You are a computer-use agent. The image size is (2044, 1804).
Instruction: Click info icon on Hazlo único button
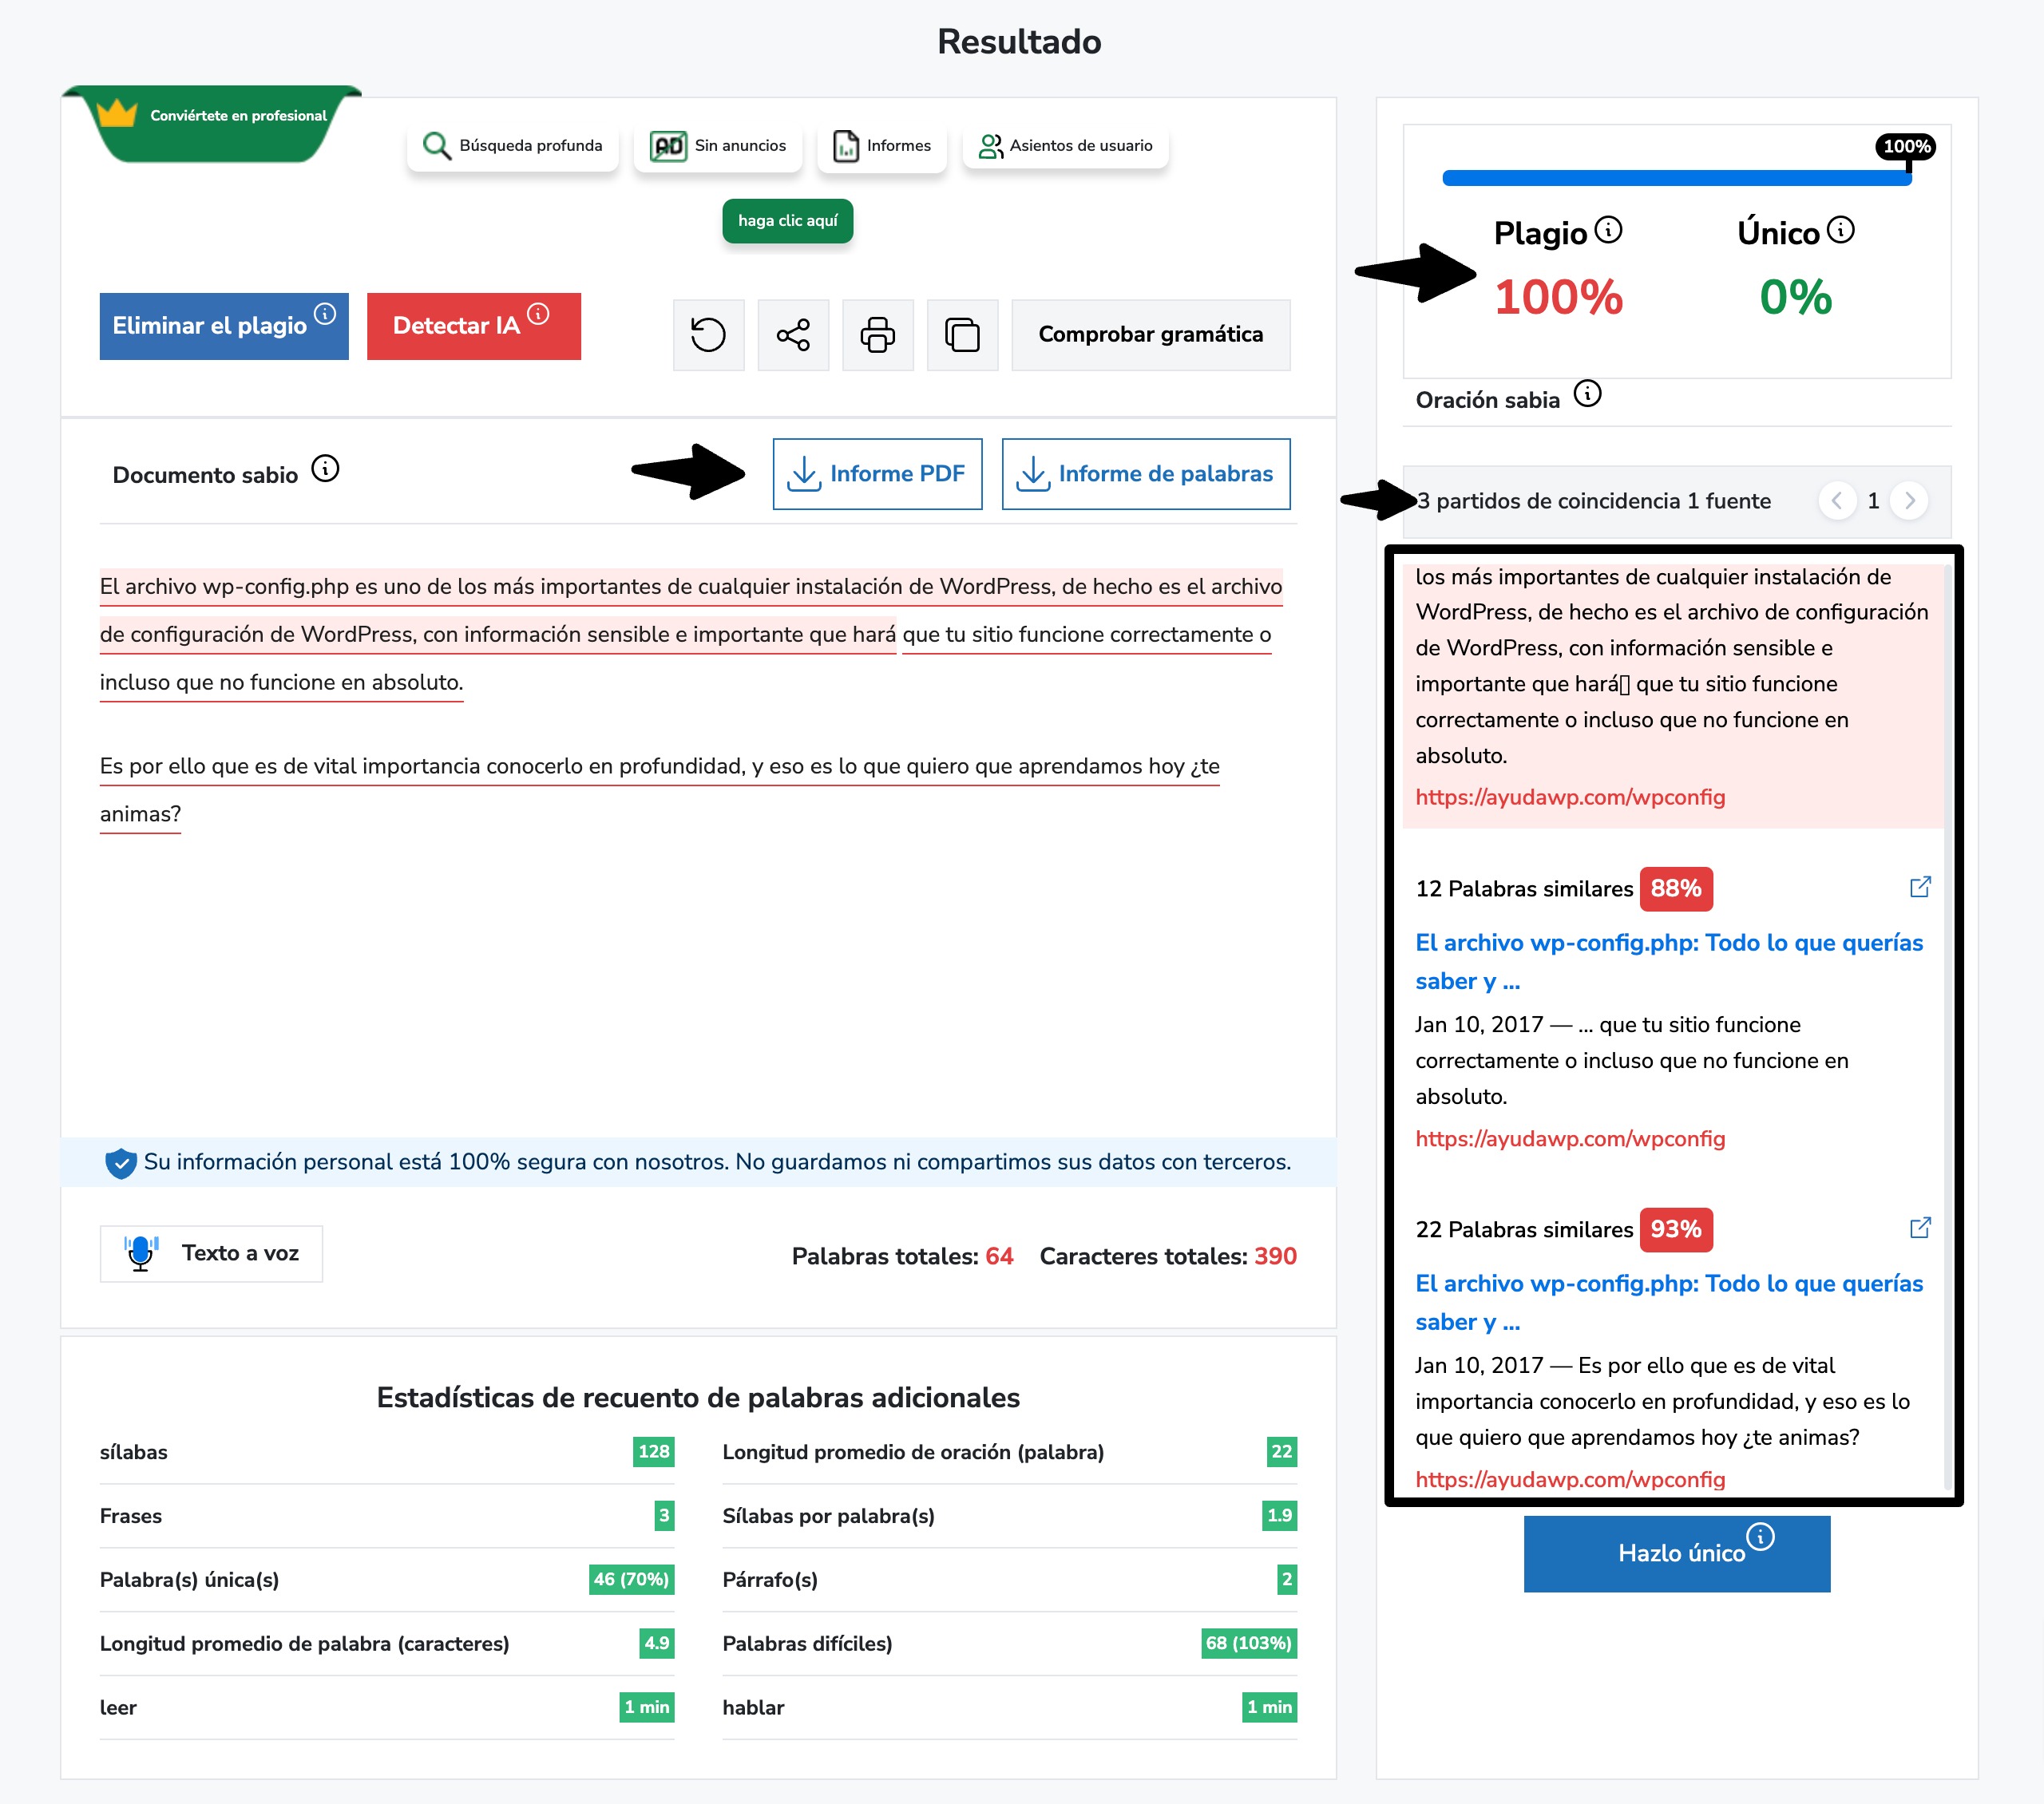[1760, 1536]
